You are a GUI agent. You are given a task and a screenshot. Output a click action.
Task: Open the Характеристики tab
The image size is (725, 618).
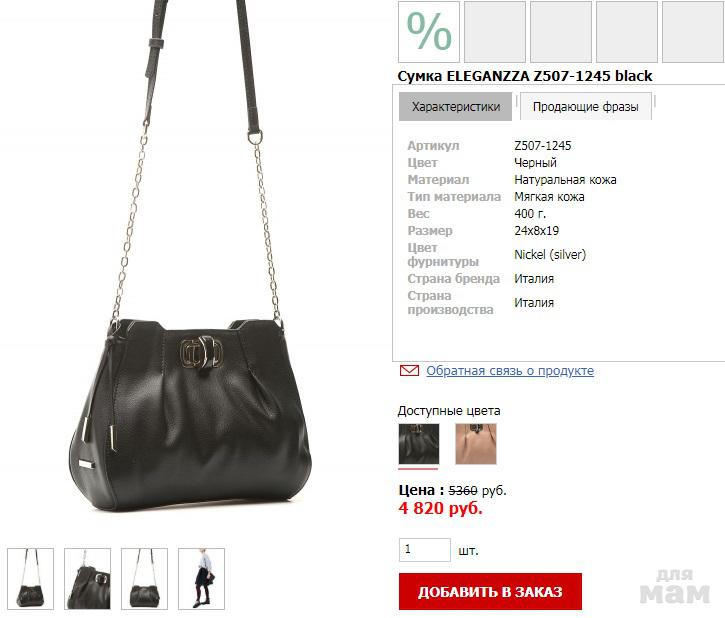[x=455, y=107]
